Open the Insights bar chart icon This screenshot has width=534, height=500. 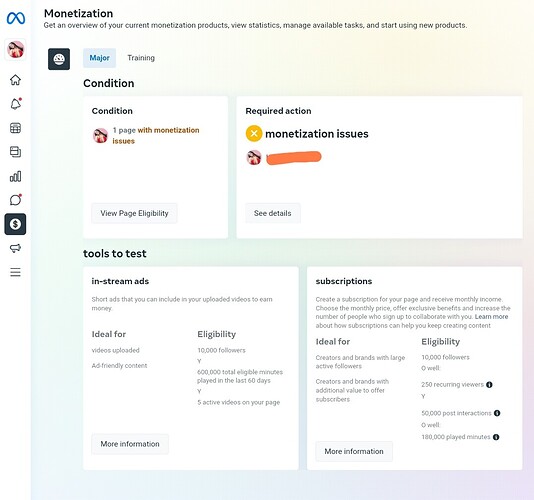point(15,176)
